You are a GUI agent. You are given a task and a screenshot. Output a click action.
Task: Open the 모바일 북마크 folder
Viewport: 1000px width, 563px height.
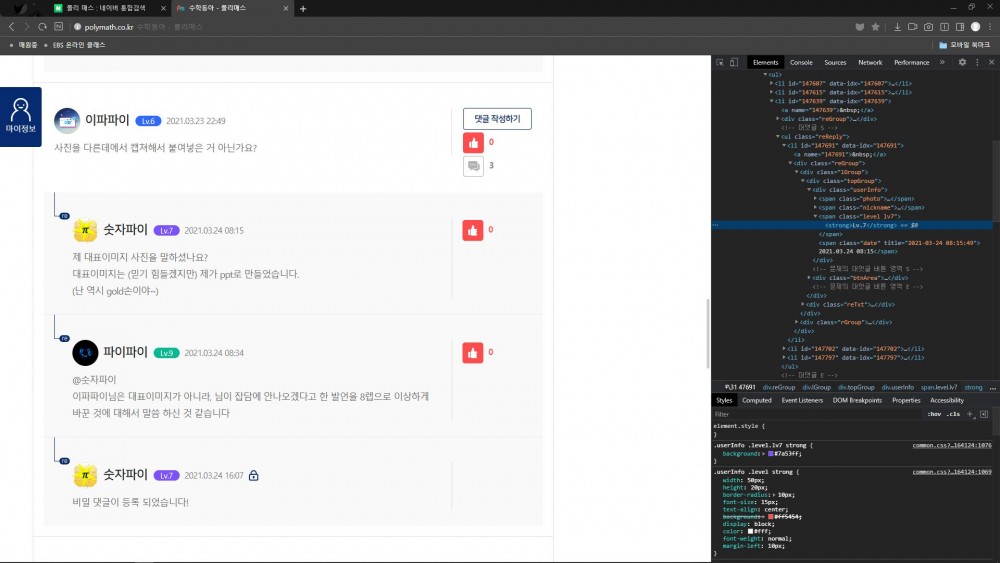pyautogui.click(x=965, y=45)
